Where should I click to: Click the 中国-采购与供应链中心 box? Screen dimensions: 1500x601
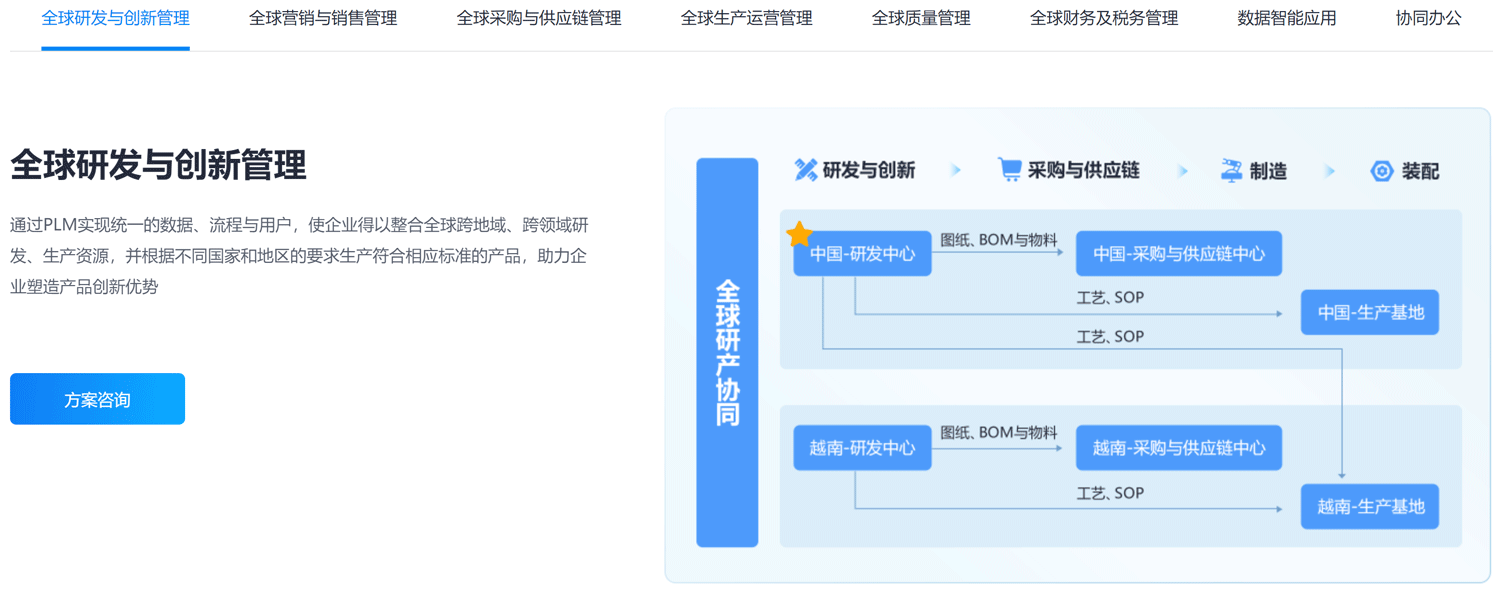tap(1178, 254)
